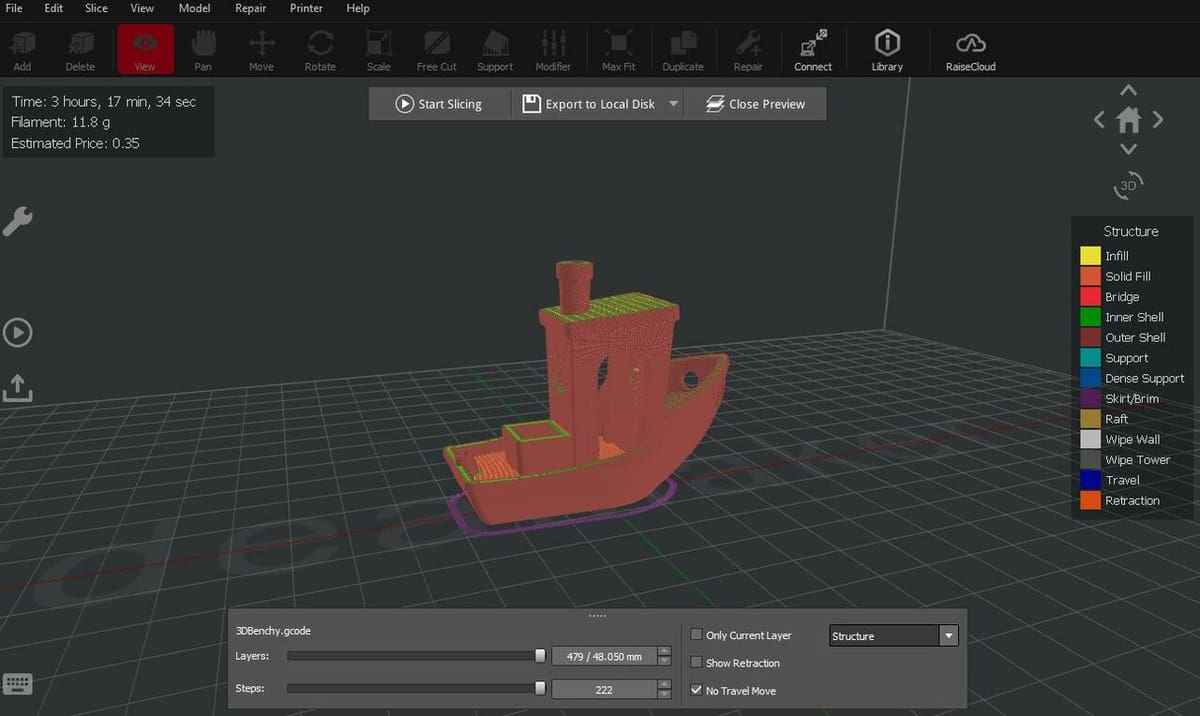This screenshot has height=716, width=1200.
Task: Rotate view with the down arrow
Action: click(1129, 149)
